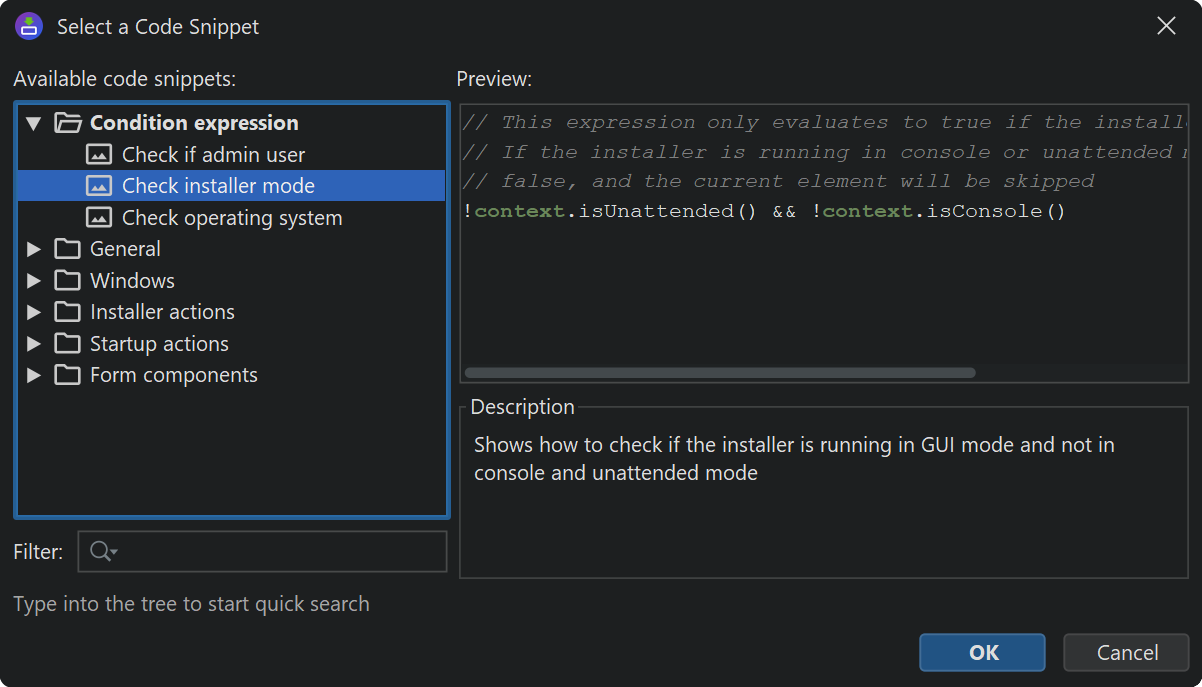Select the Check if admin user snippet

213,155
